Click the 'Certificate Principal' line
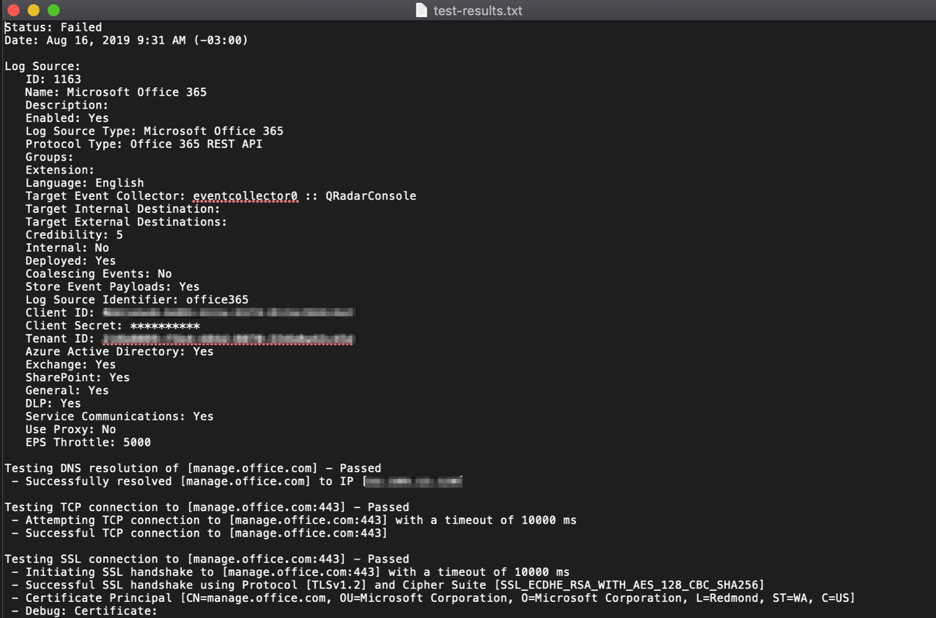Screen dimensions: 936x618 [433, 598]
